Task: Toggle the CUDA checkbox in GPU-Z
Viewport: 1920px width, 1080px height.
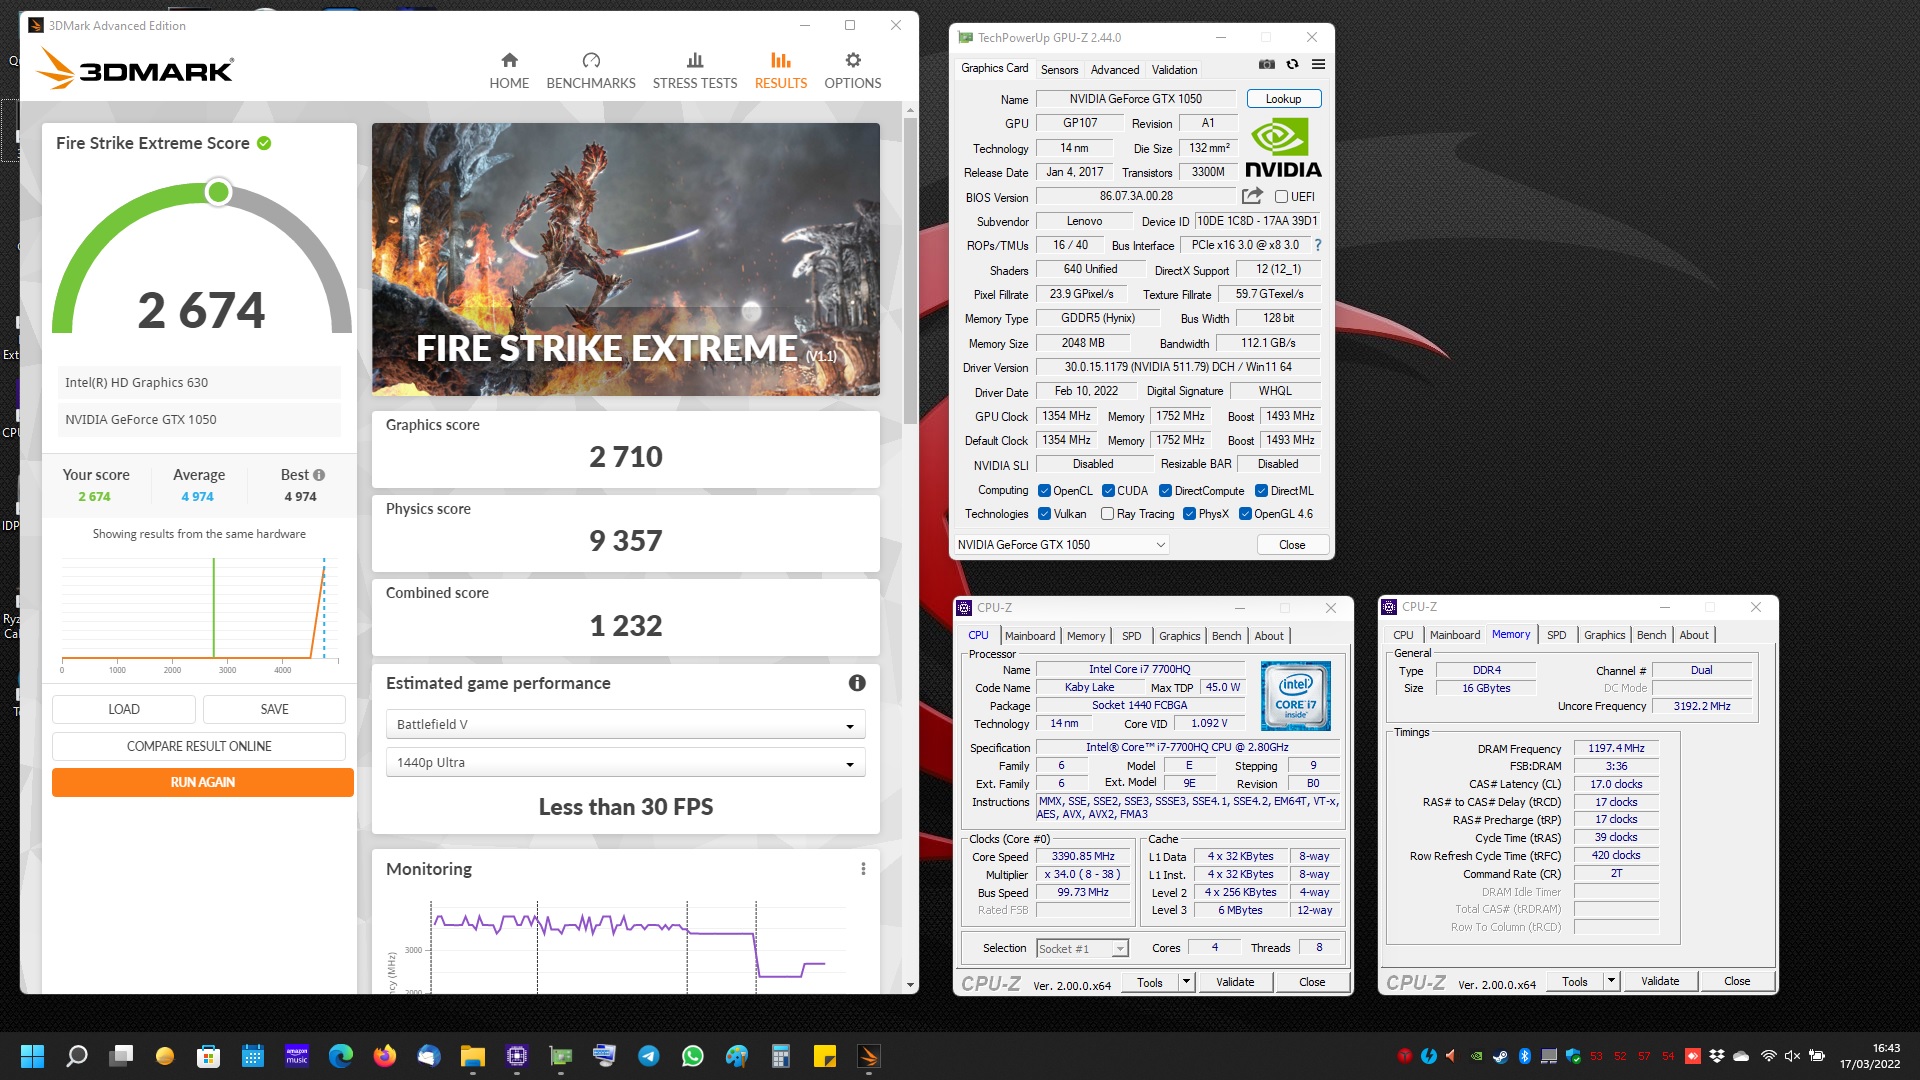Action: pyautogui.click(x=1108, y=491)
